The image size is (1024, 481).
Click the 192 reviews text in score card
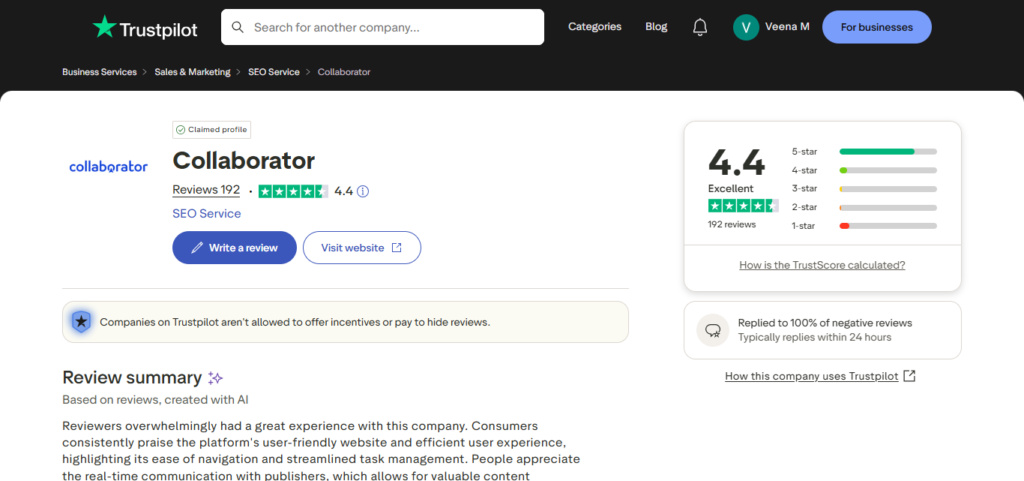tap(731, 225)
